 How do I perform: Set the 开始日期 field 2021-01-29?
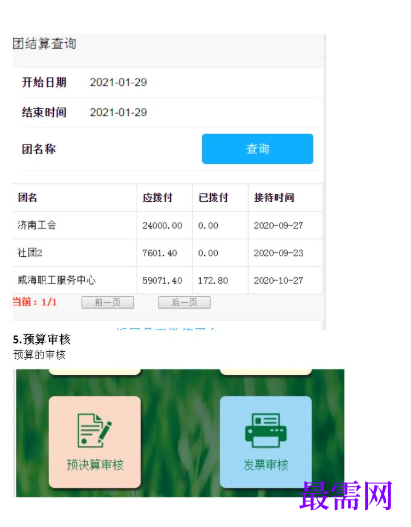tap(118, 82)
